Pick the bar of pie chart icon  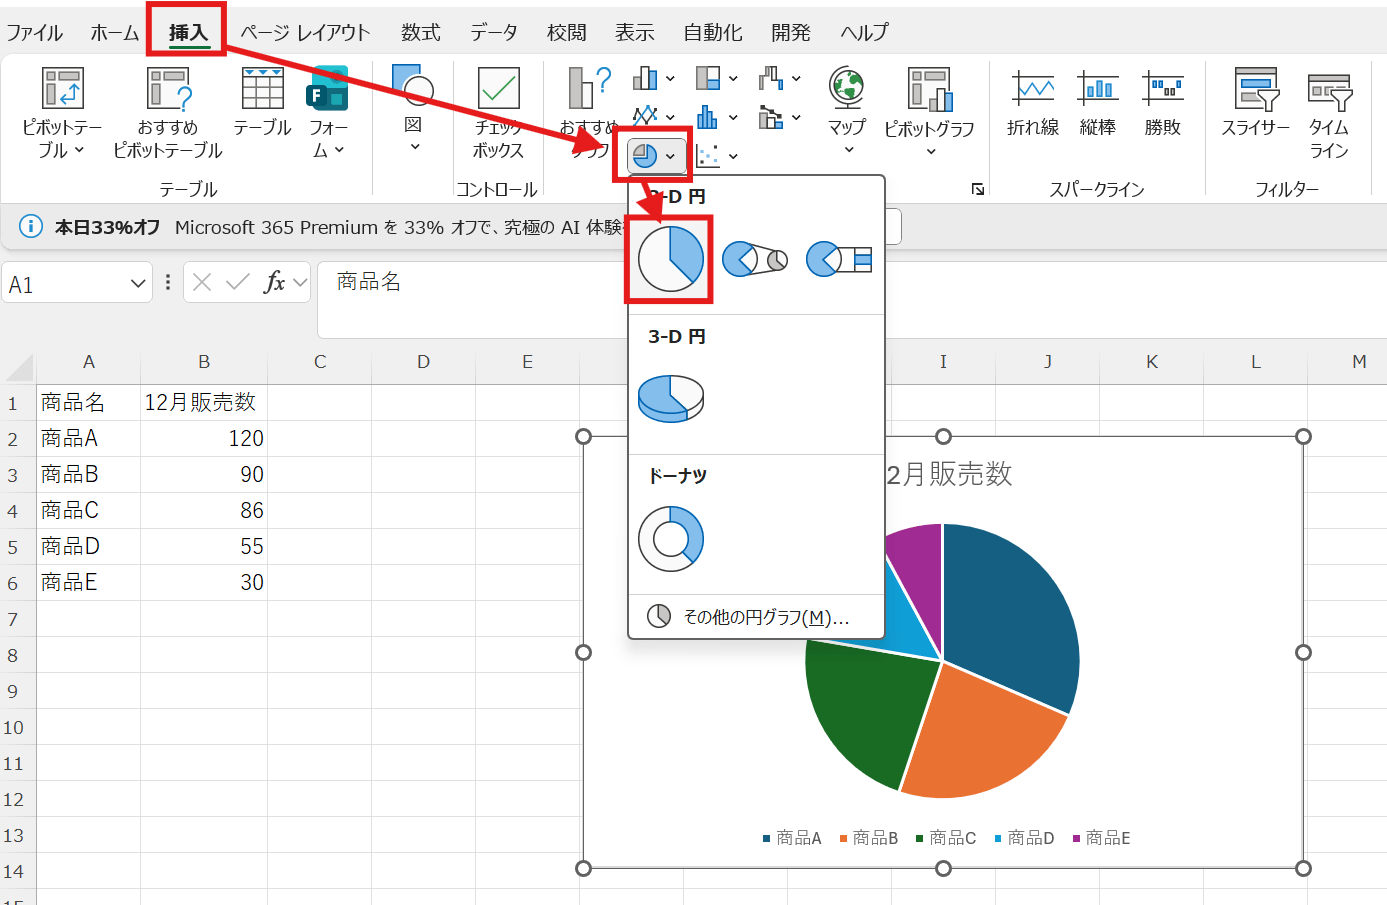point(838,259)
